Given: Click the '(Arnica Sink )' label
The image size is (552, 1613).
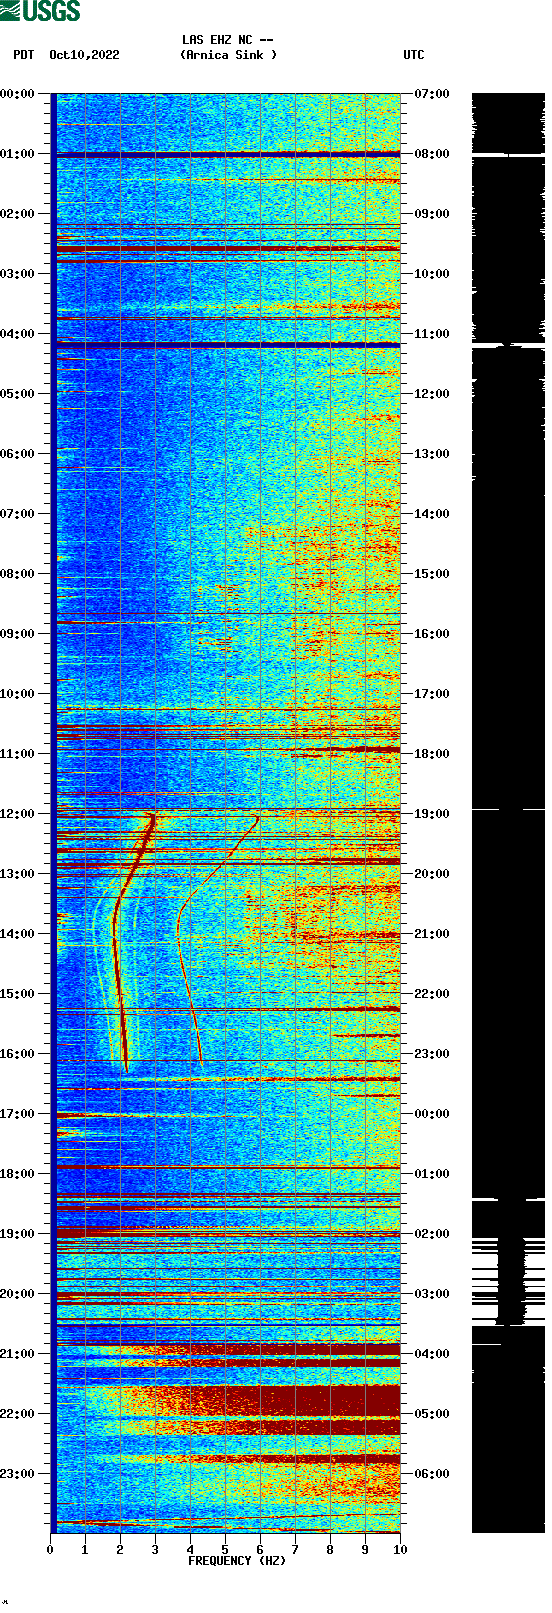Looking at the screenshot, I should point(228,55).
